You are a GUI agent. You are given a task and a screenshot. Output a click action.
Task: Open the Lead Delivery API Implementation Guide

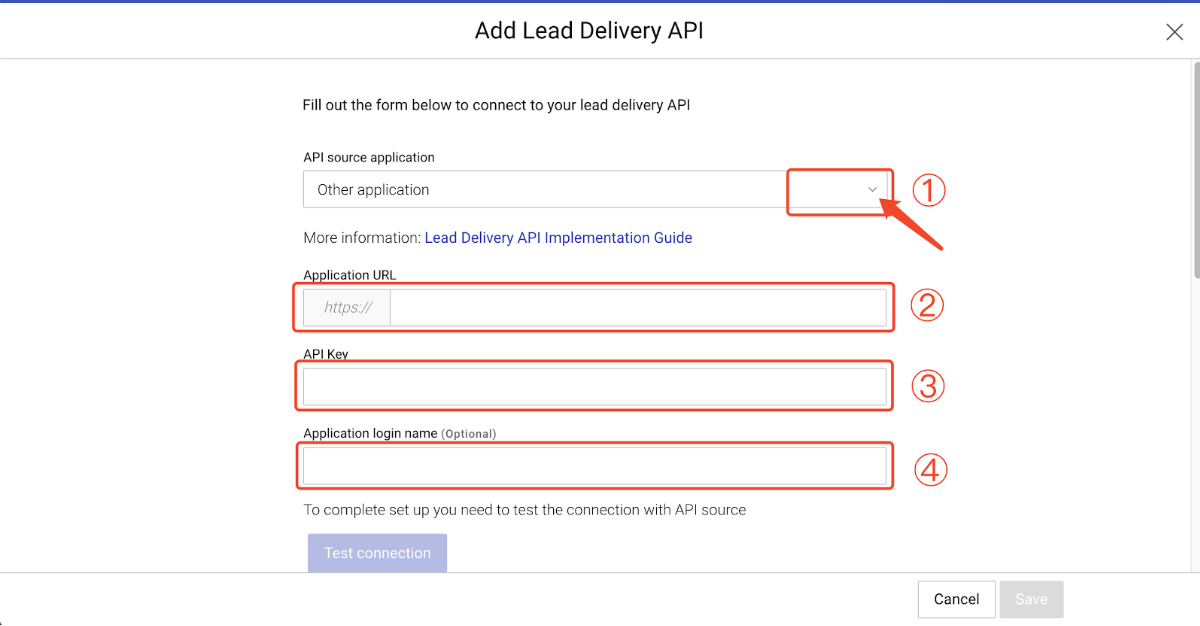click(x=558, y=238)
